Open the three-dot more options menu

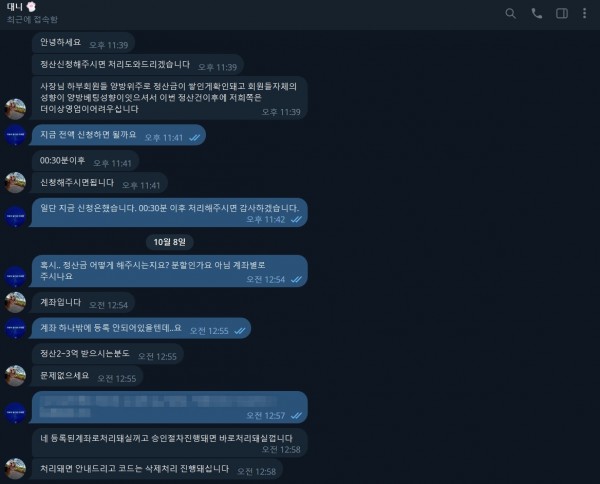pyautogui.click(x=584, y=13)
